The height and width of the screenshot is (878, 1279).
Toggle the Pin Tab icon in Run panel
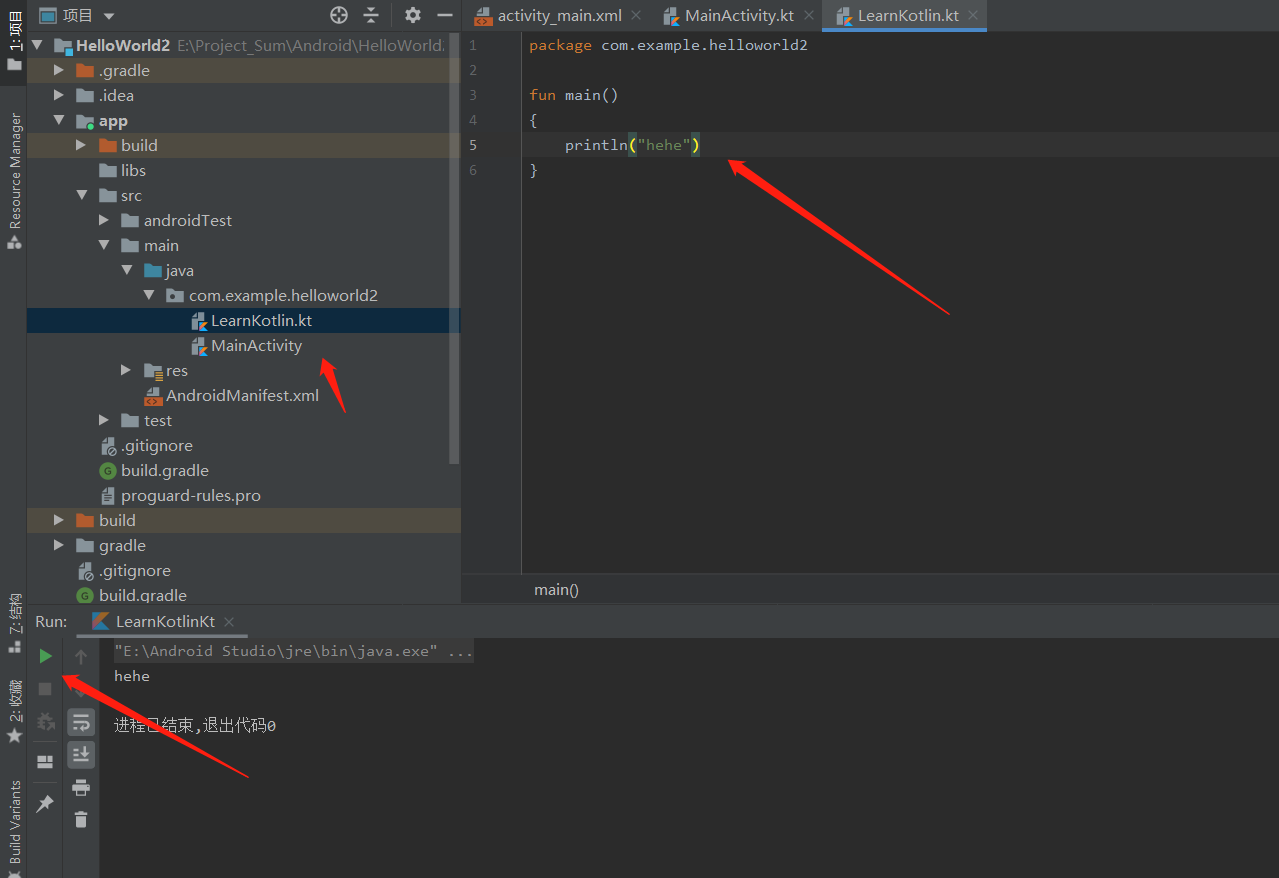coord(45,804)
